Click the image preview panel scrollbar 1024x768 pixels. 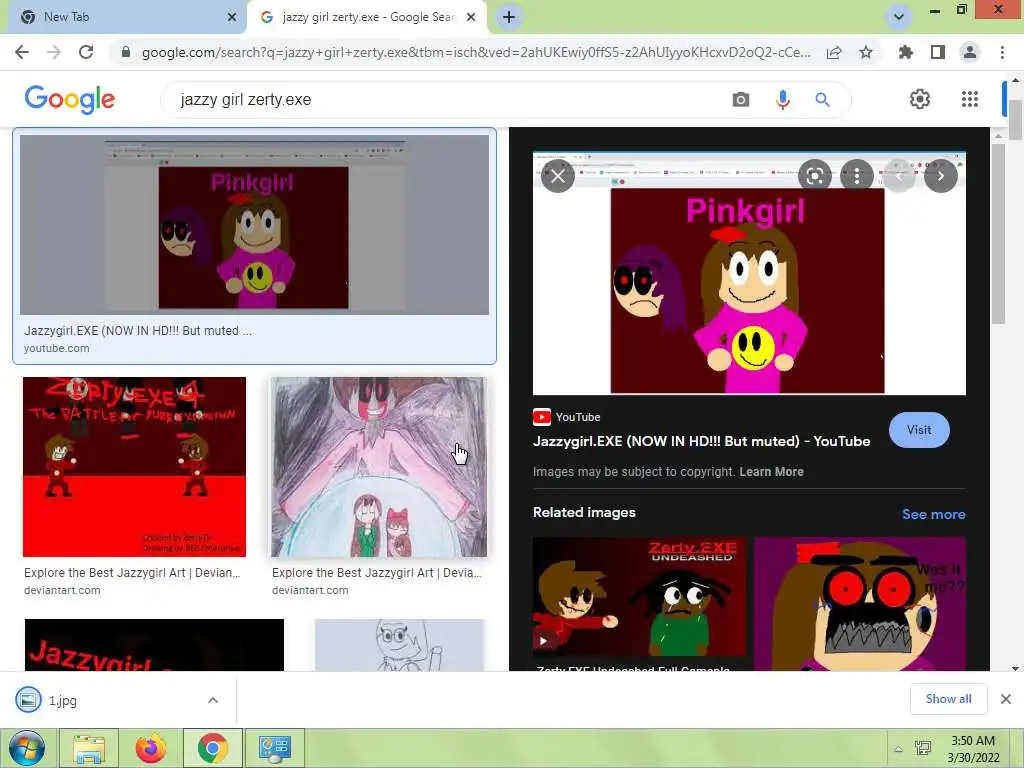point(997,234)
